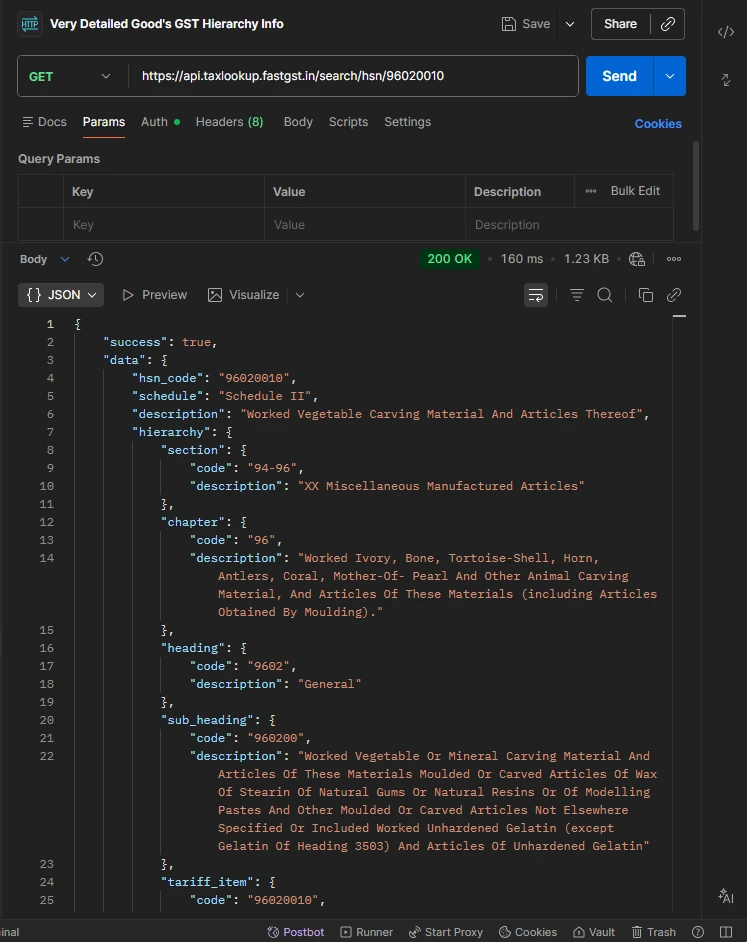
Task: Open the Docs tab
Action: [44, 122]
